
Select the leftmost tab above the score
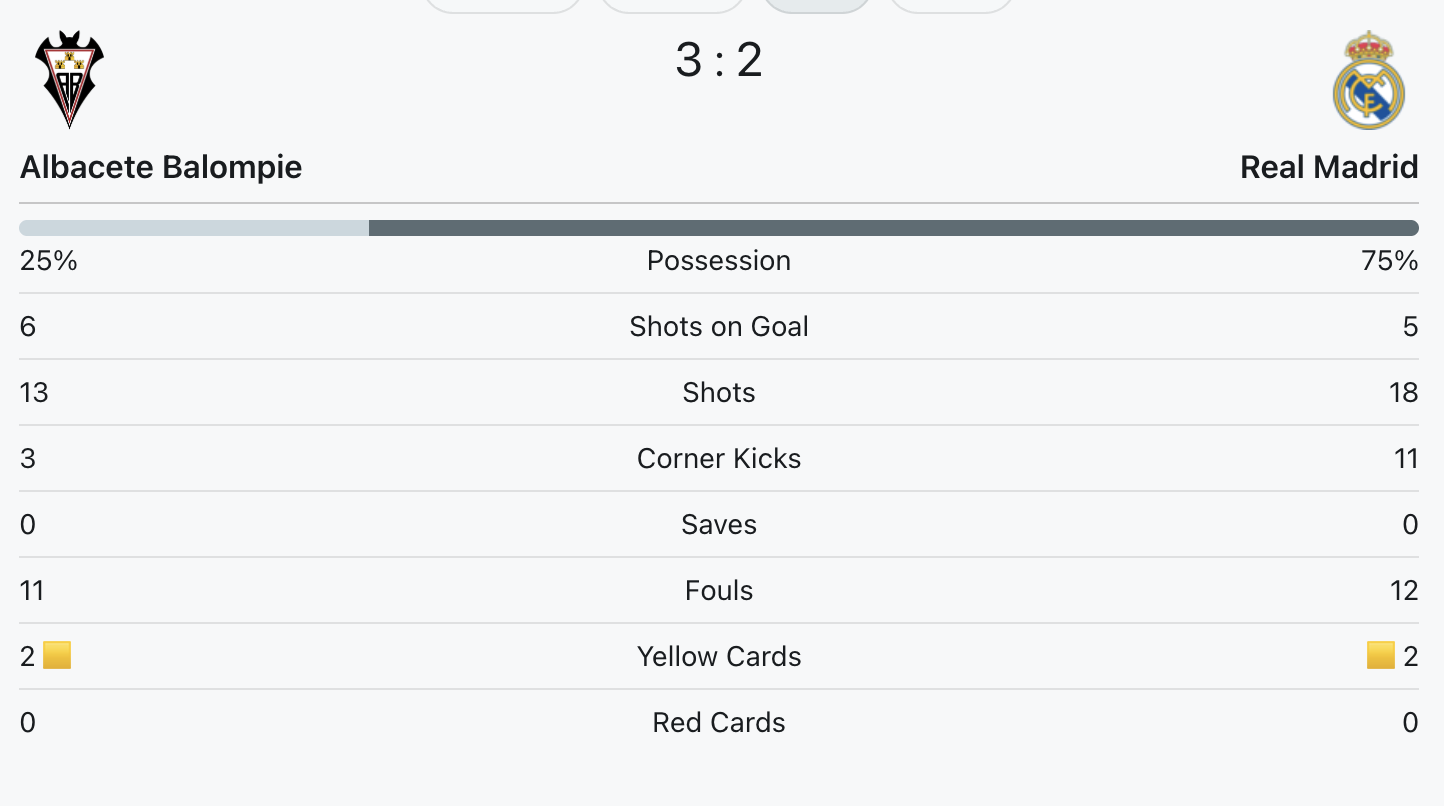504,5
